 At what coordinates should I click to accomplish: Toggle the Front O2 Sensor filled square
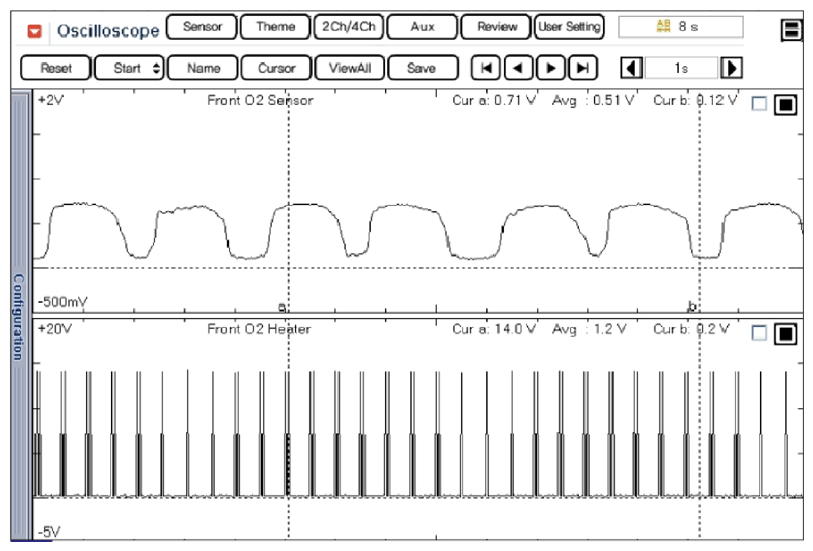(785, 105)
